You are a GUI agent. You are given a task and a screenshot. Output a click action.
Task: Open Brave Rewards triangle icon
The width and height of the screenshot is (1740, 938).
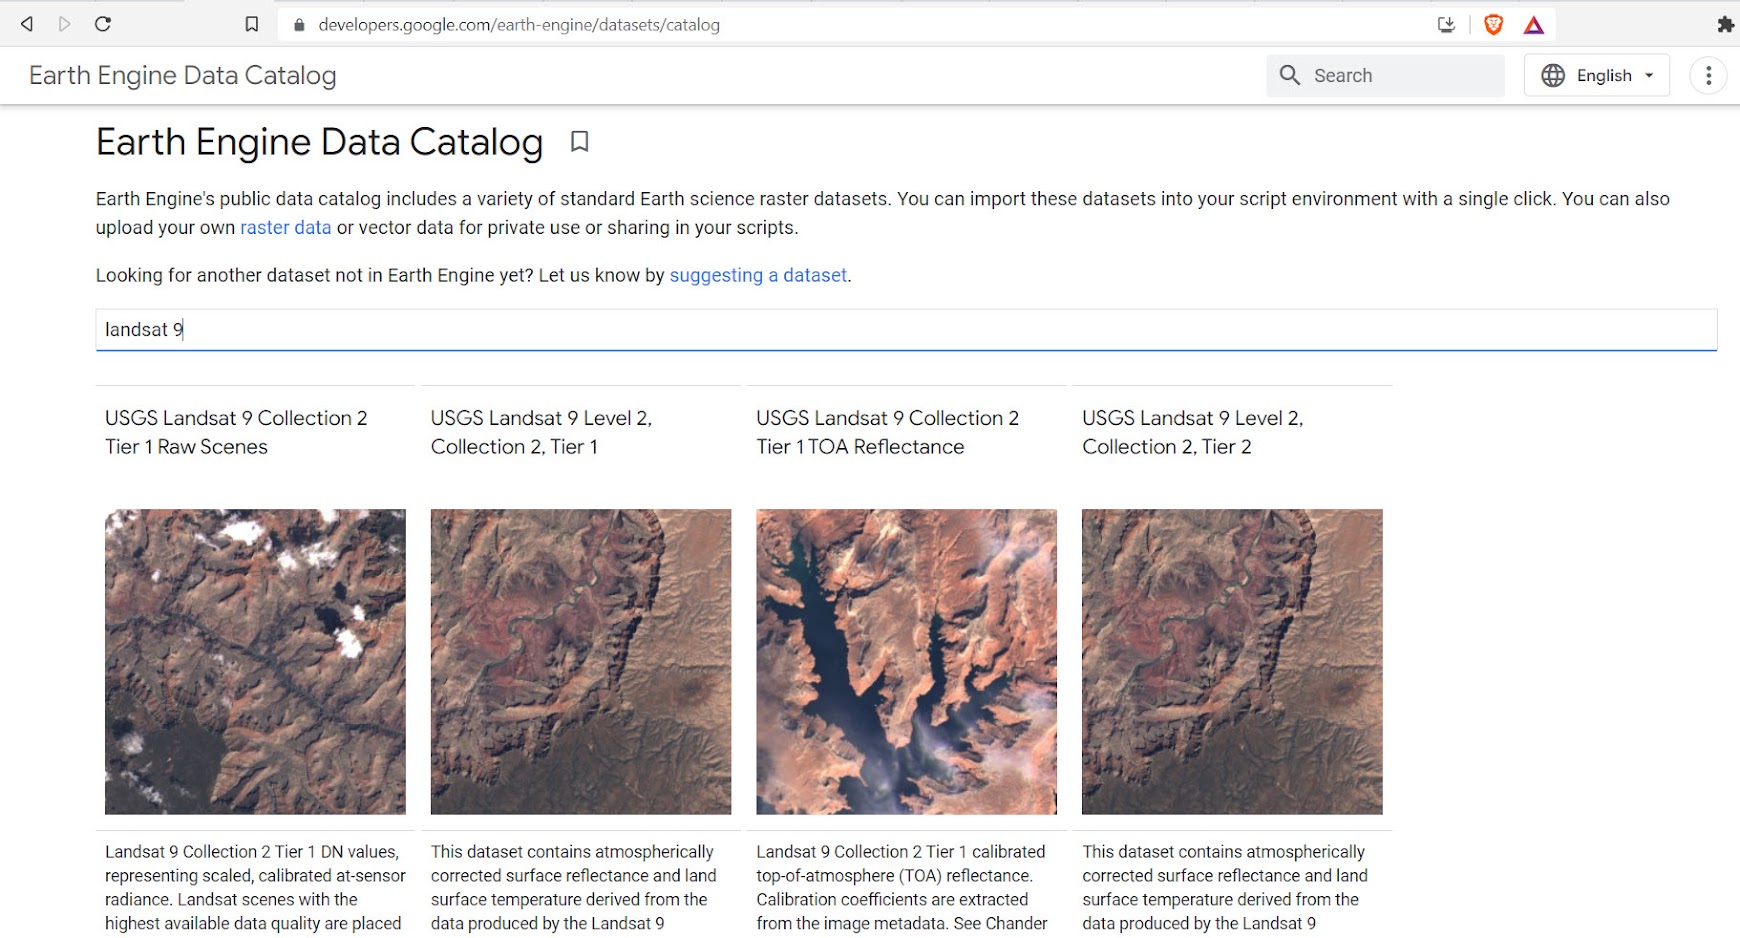1534,25
